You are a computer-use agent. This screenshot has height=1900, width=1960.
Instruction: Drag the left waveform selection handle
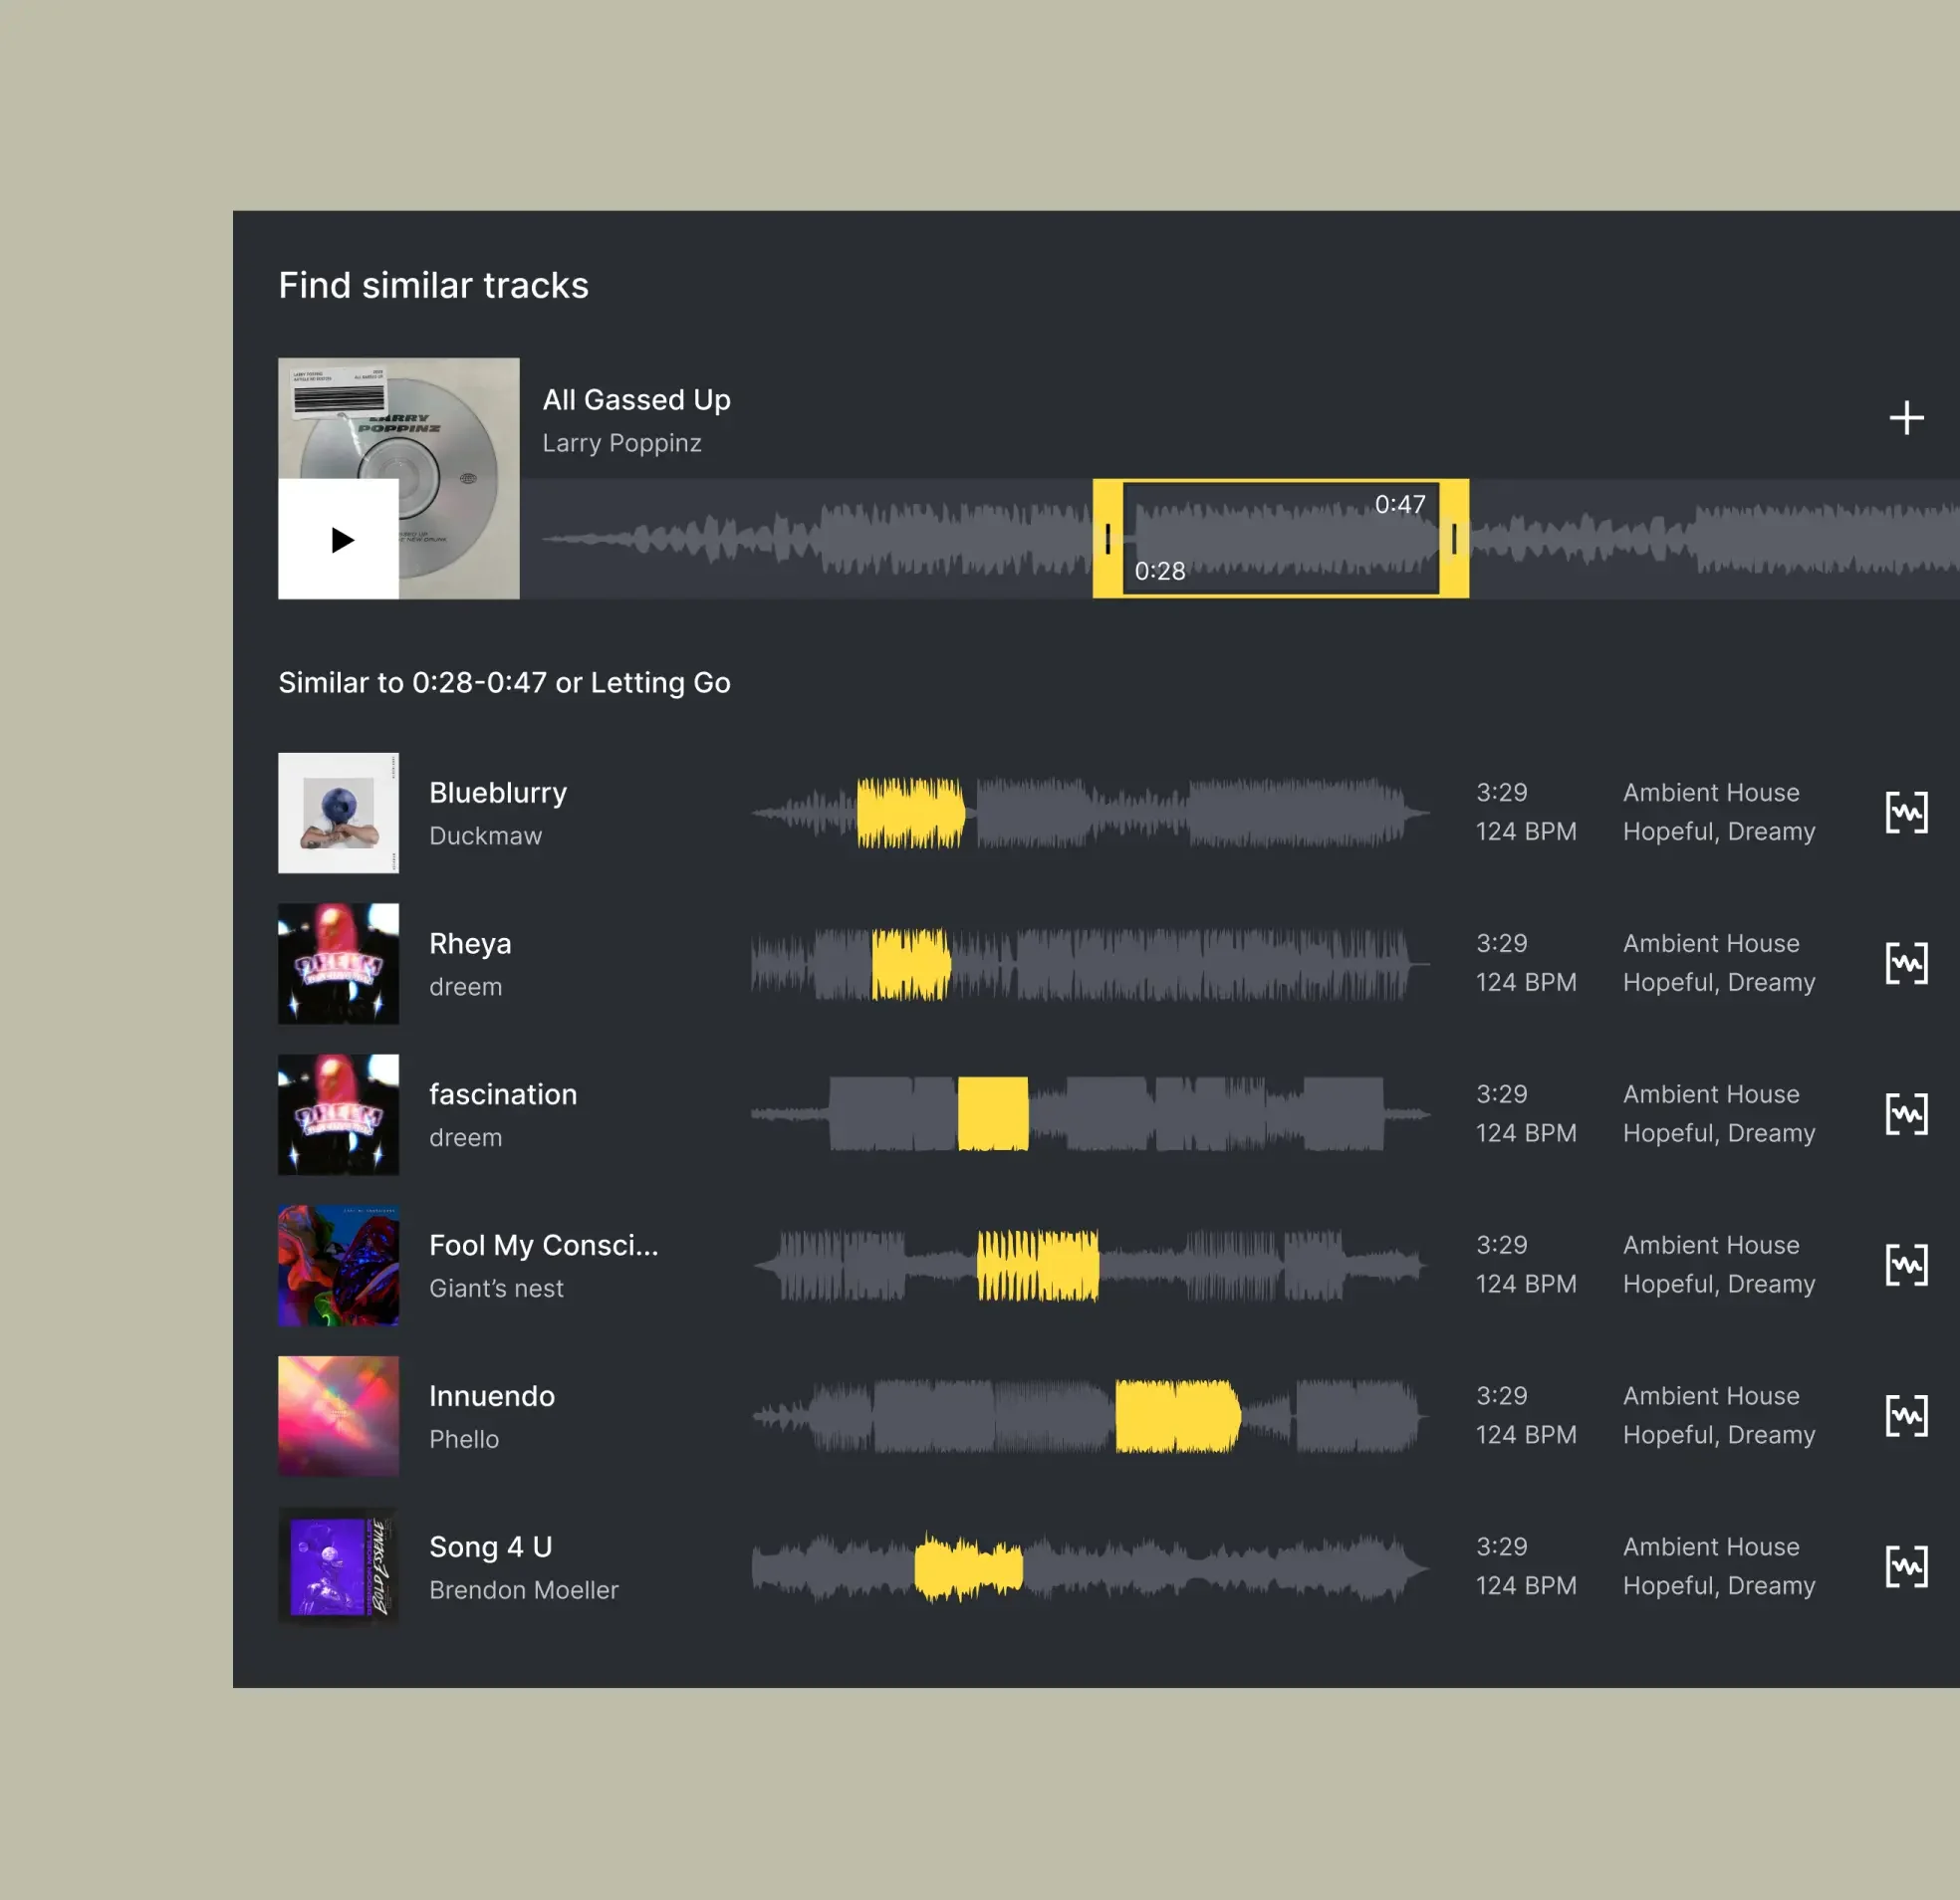1113,539
